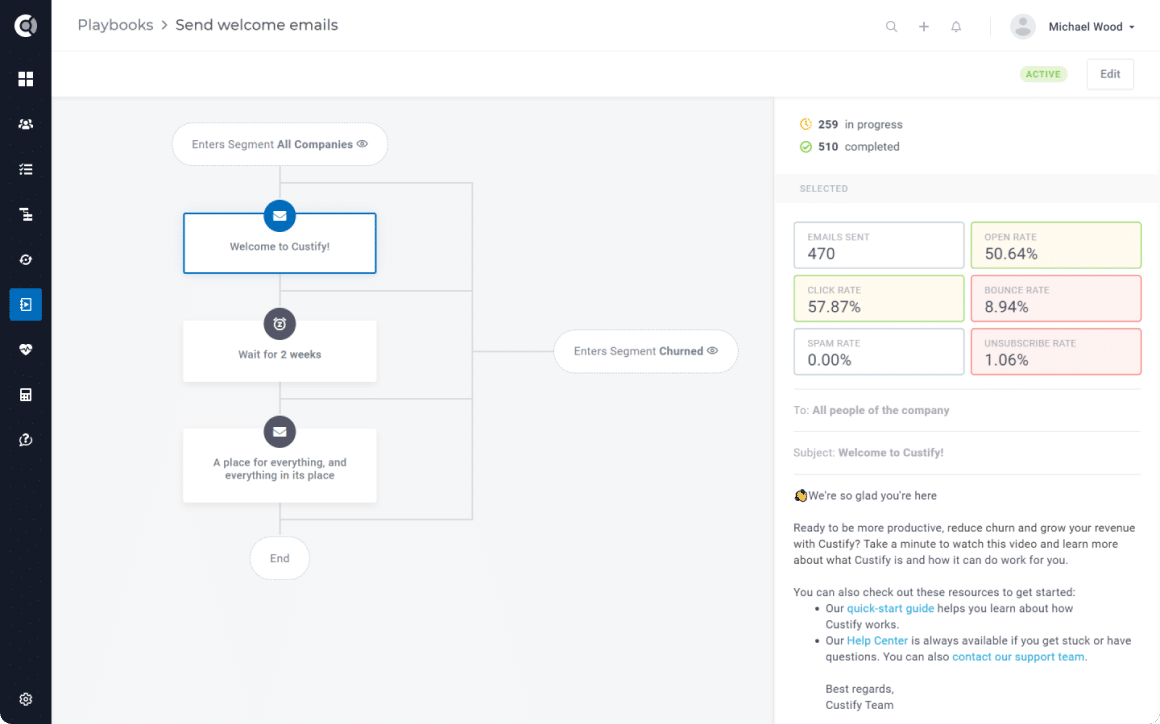1160x724 pixels.
Task: Go back to Playbooks breadcrumb
Action: 115,25
